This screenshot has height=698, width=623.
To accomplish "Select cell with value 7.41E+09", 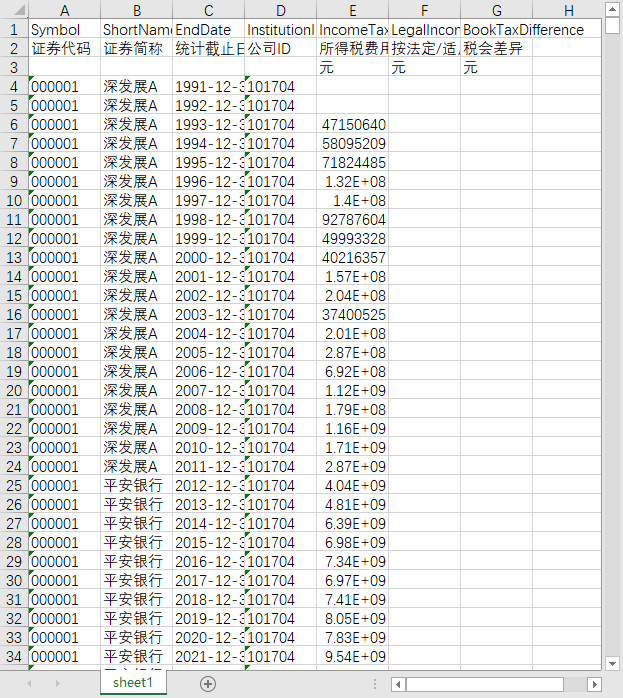I will tap(353, 599).
